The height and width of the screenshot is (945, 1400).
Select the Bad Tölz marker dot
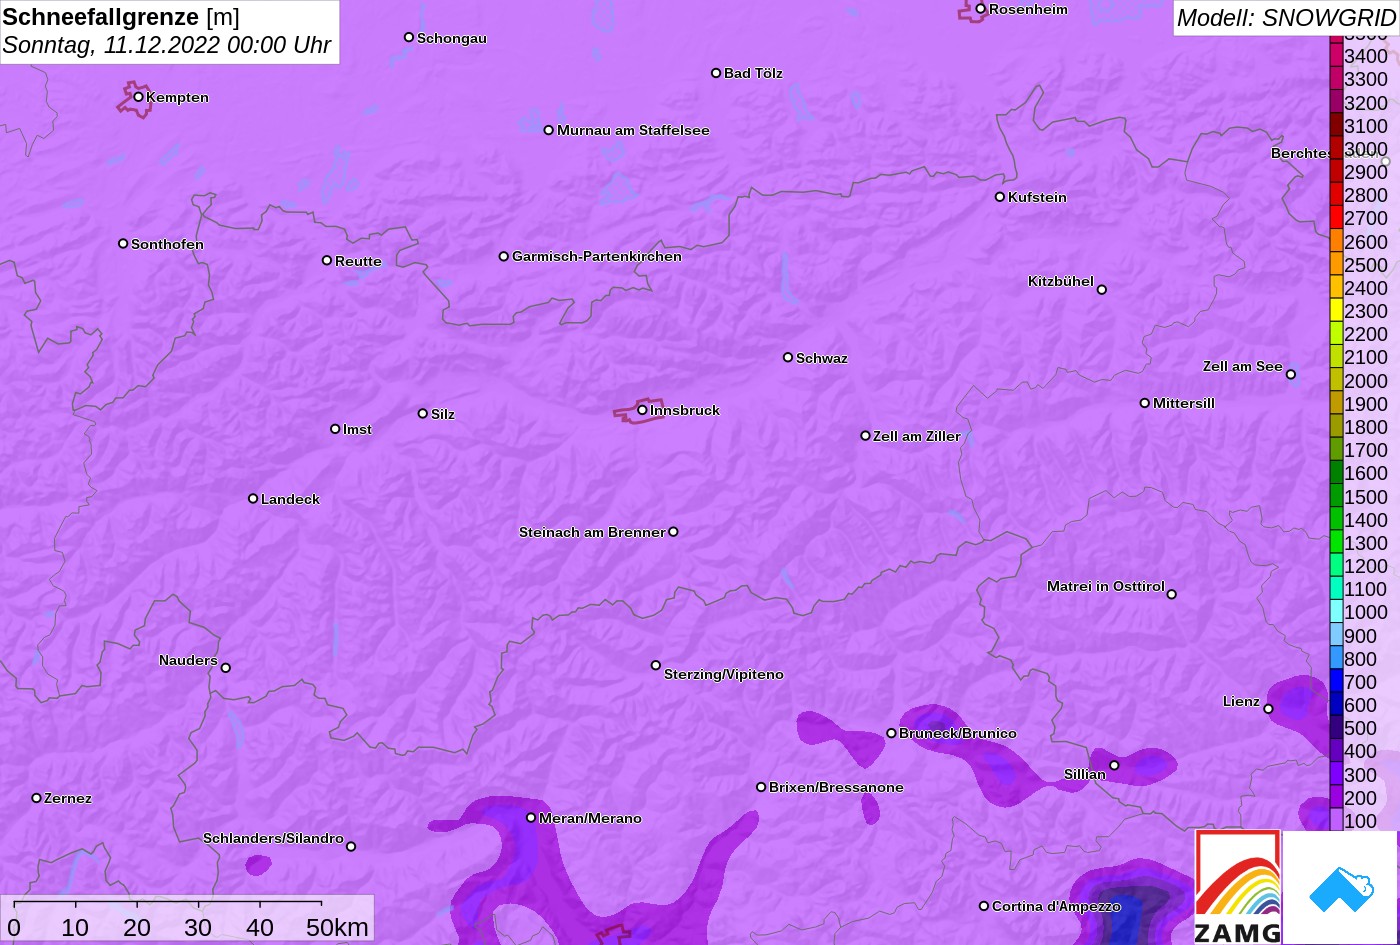click(716, 73)
